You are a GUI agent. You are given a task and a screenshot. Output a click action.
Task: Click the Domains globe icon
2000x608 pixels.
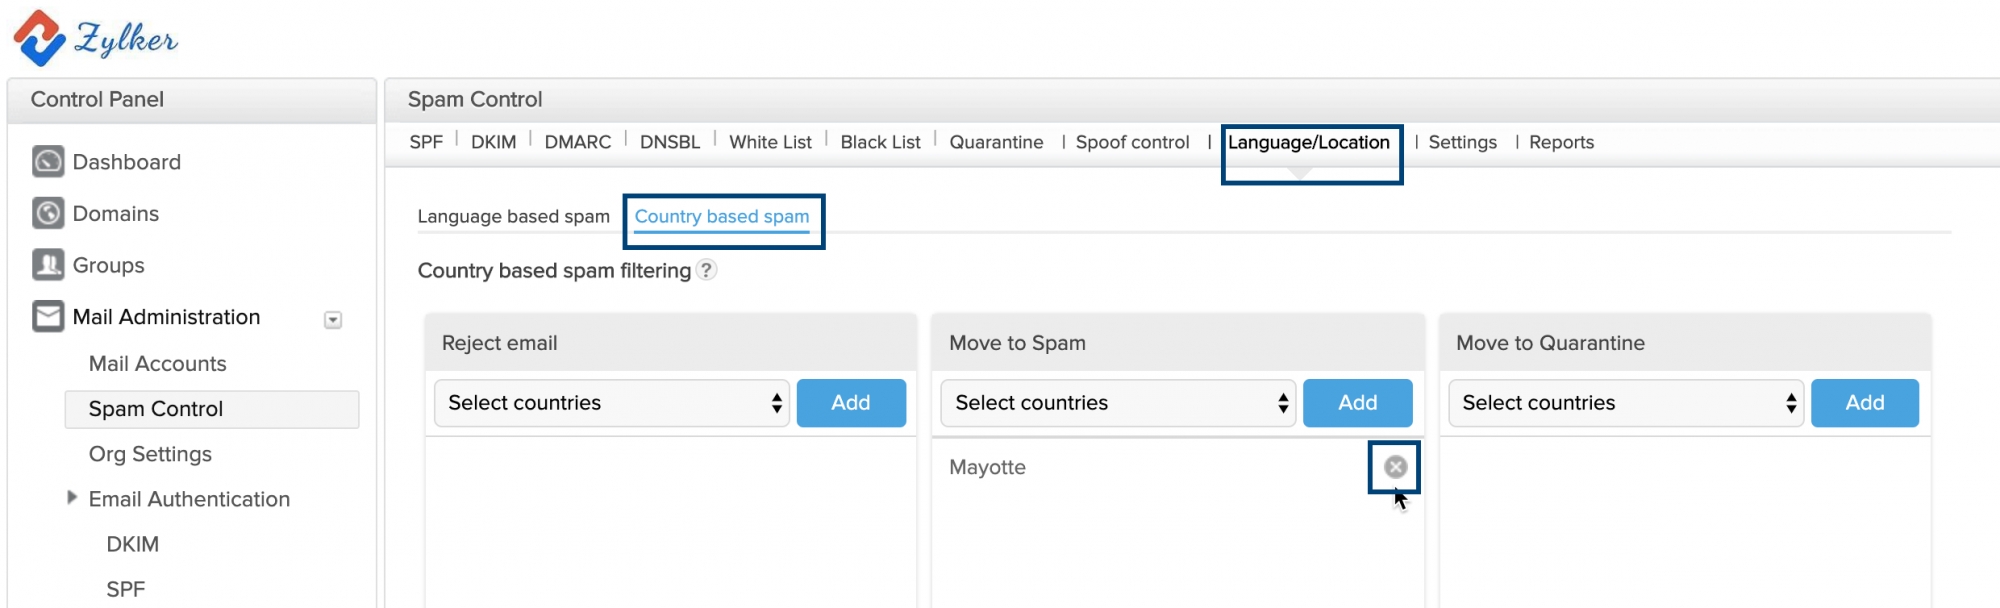[x=47, y=213]
